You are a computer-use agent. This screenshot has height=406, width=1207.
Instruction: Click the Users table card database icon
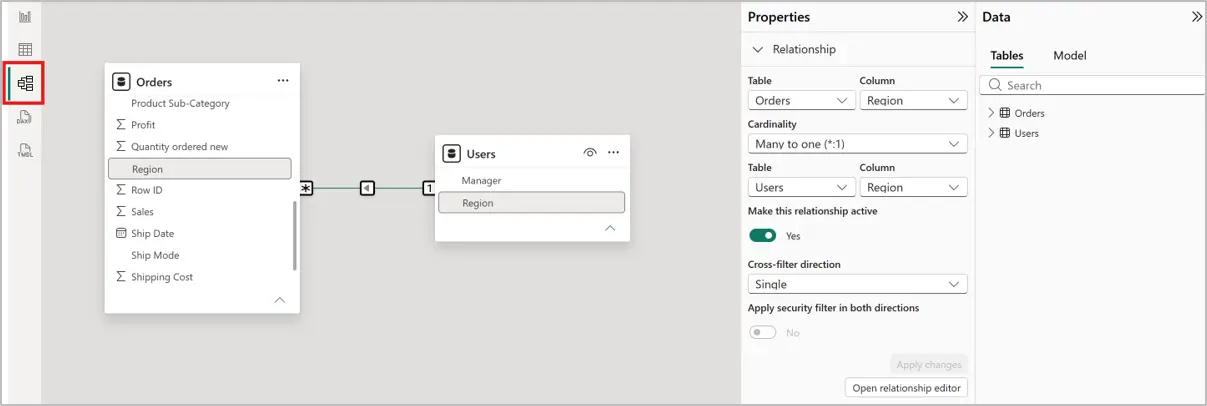tap(452, 154)
